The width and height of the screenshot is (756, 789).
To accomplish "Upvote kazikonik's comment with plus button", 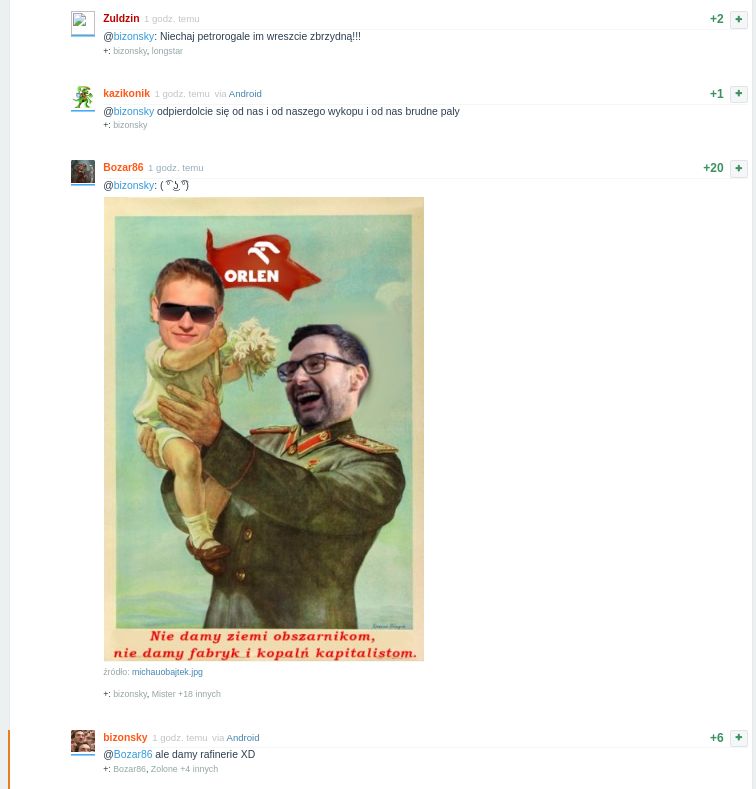I will 738,94.
